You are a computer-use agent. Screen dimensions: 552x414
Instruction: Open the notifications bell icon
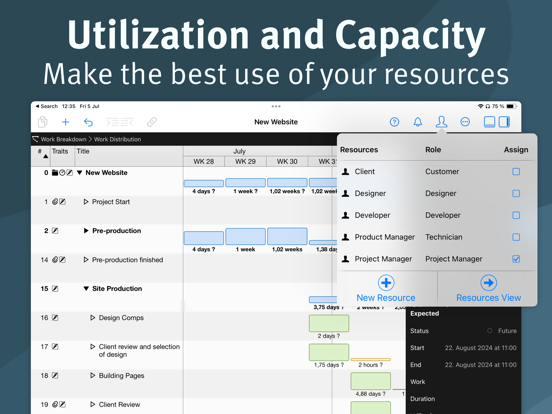418,122
